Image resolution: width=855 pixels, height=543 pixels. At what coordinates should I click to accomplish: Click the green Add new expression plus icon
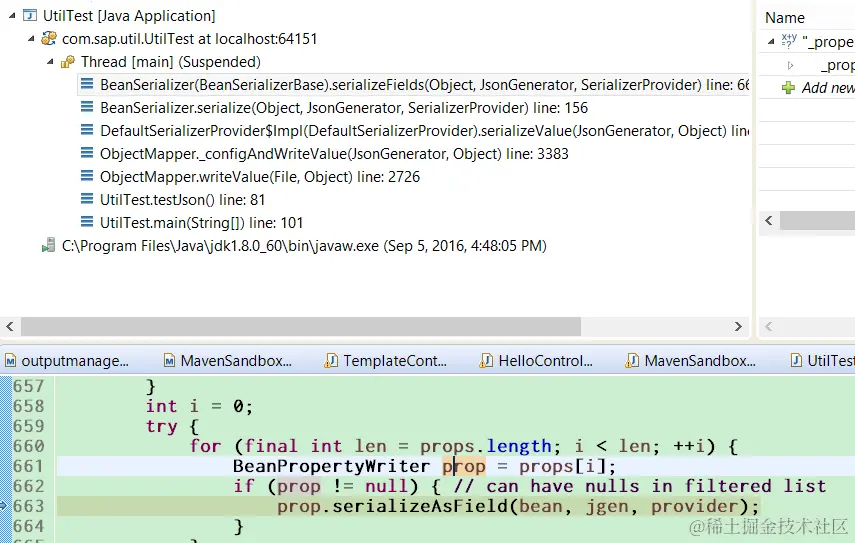pos(788,87)
